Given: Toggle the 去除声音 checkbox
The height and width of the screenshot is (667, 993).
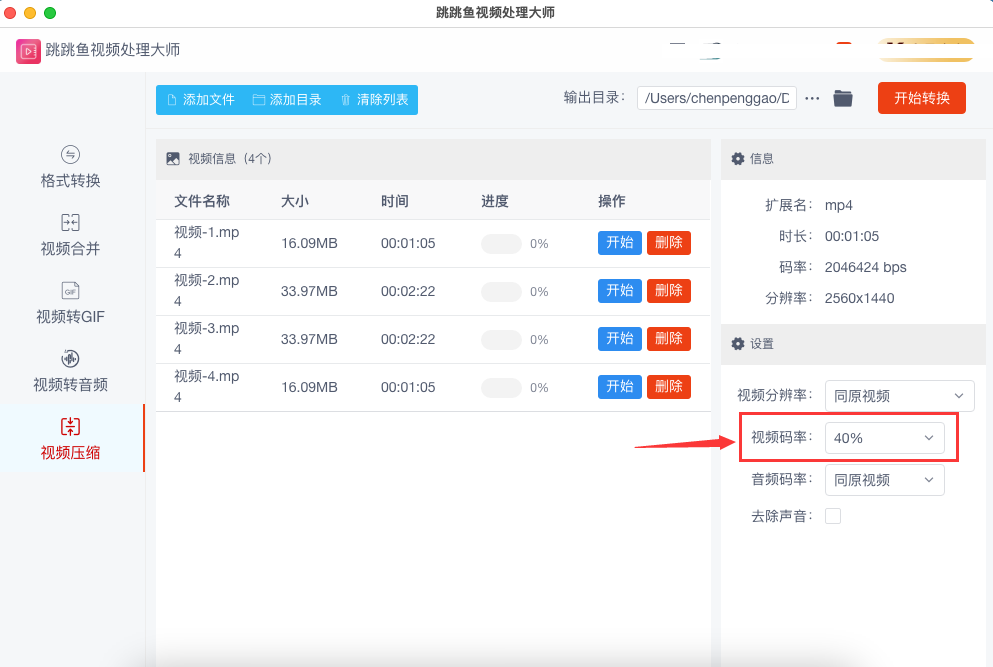Looking at the screenshot, I should pos(833,516).
